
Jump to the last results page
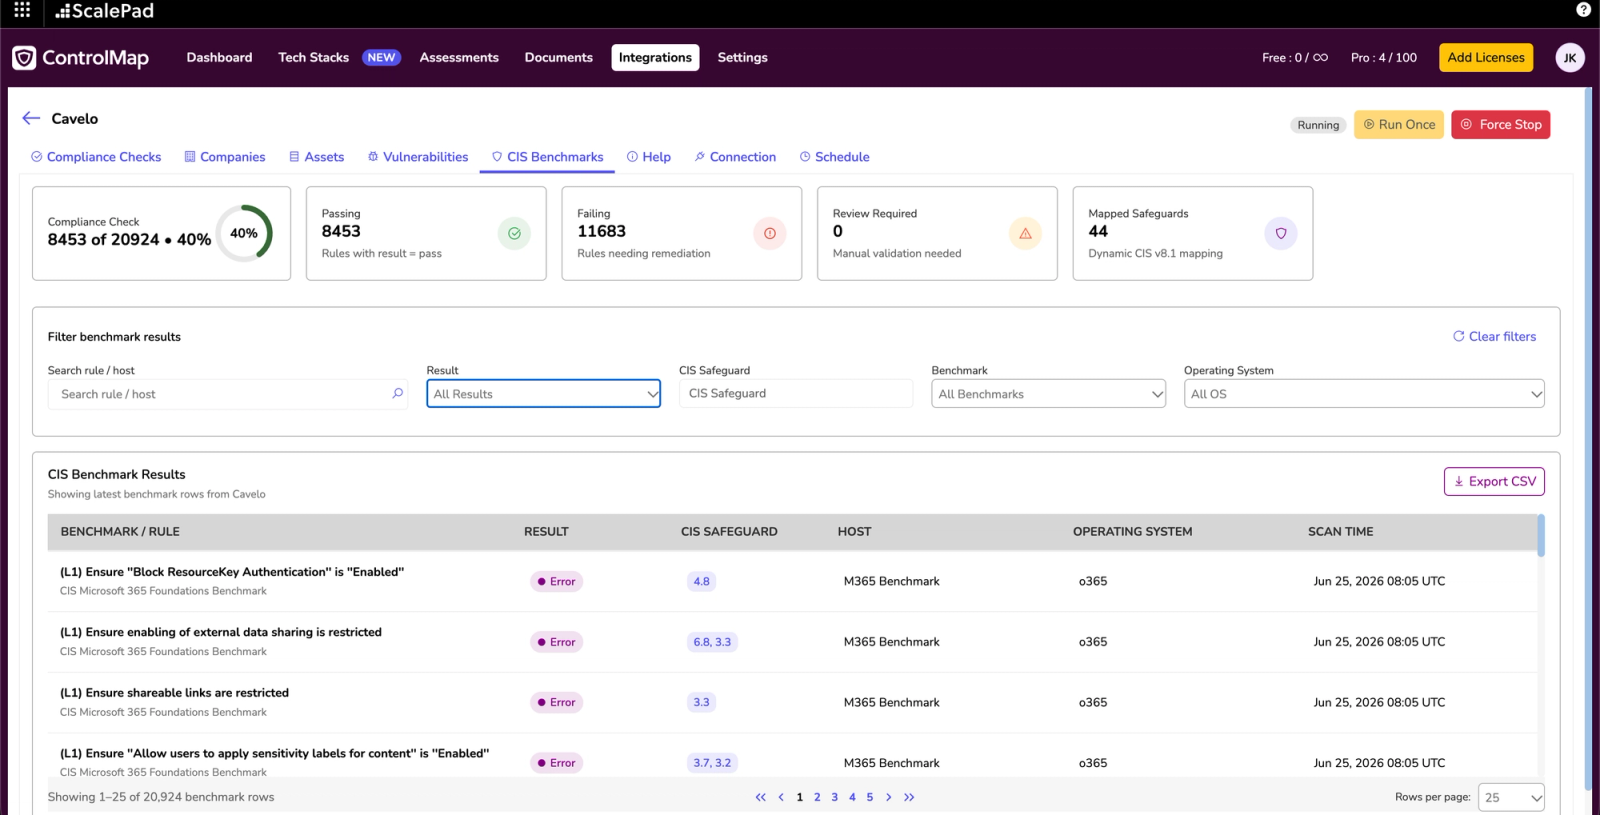[x=909, y=797]
